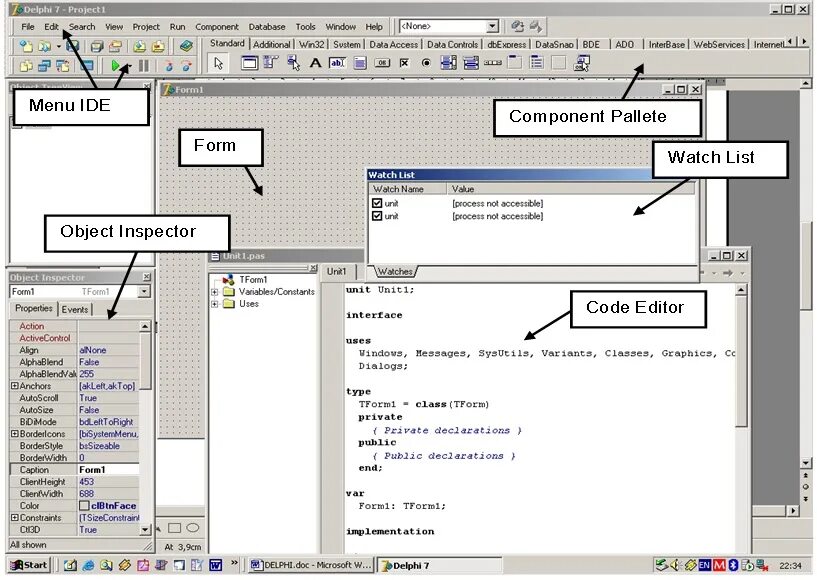817x580 pixels.
Task: Switch to Events tab in Object Inspector
Action: pos(75,310)
